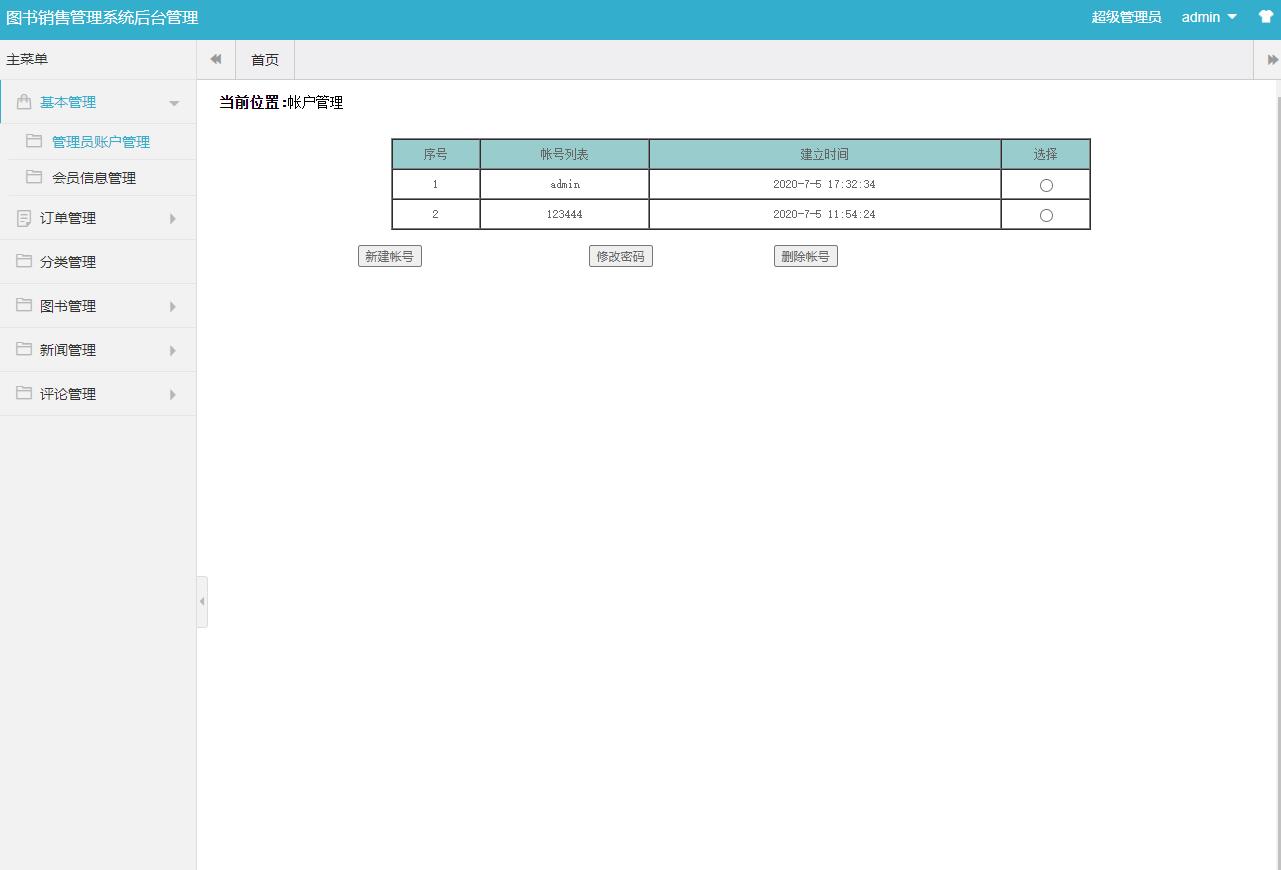This screenshot has width=1281, height=870.
Task: Click the handbag icon beside 基本管理
Action: 22,101
